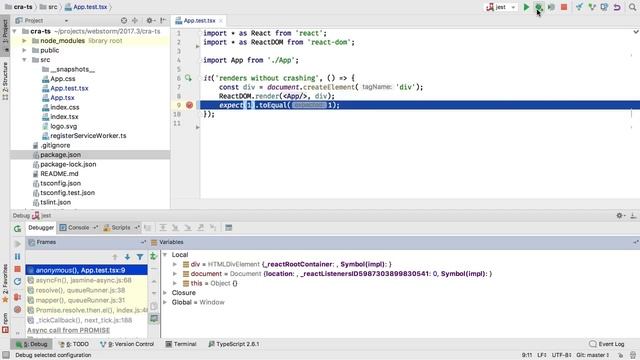Expand the node_modules folder
The image size is (640, 360).
(x=24, y=41)
